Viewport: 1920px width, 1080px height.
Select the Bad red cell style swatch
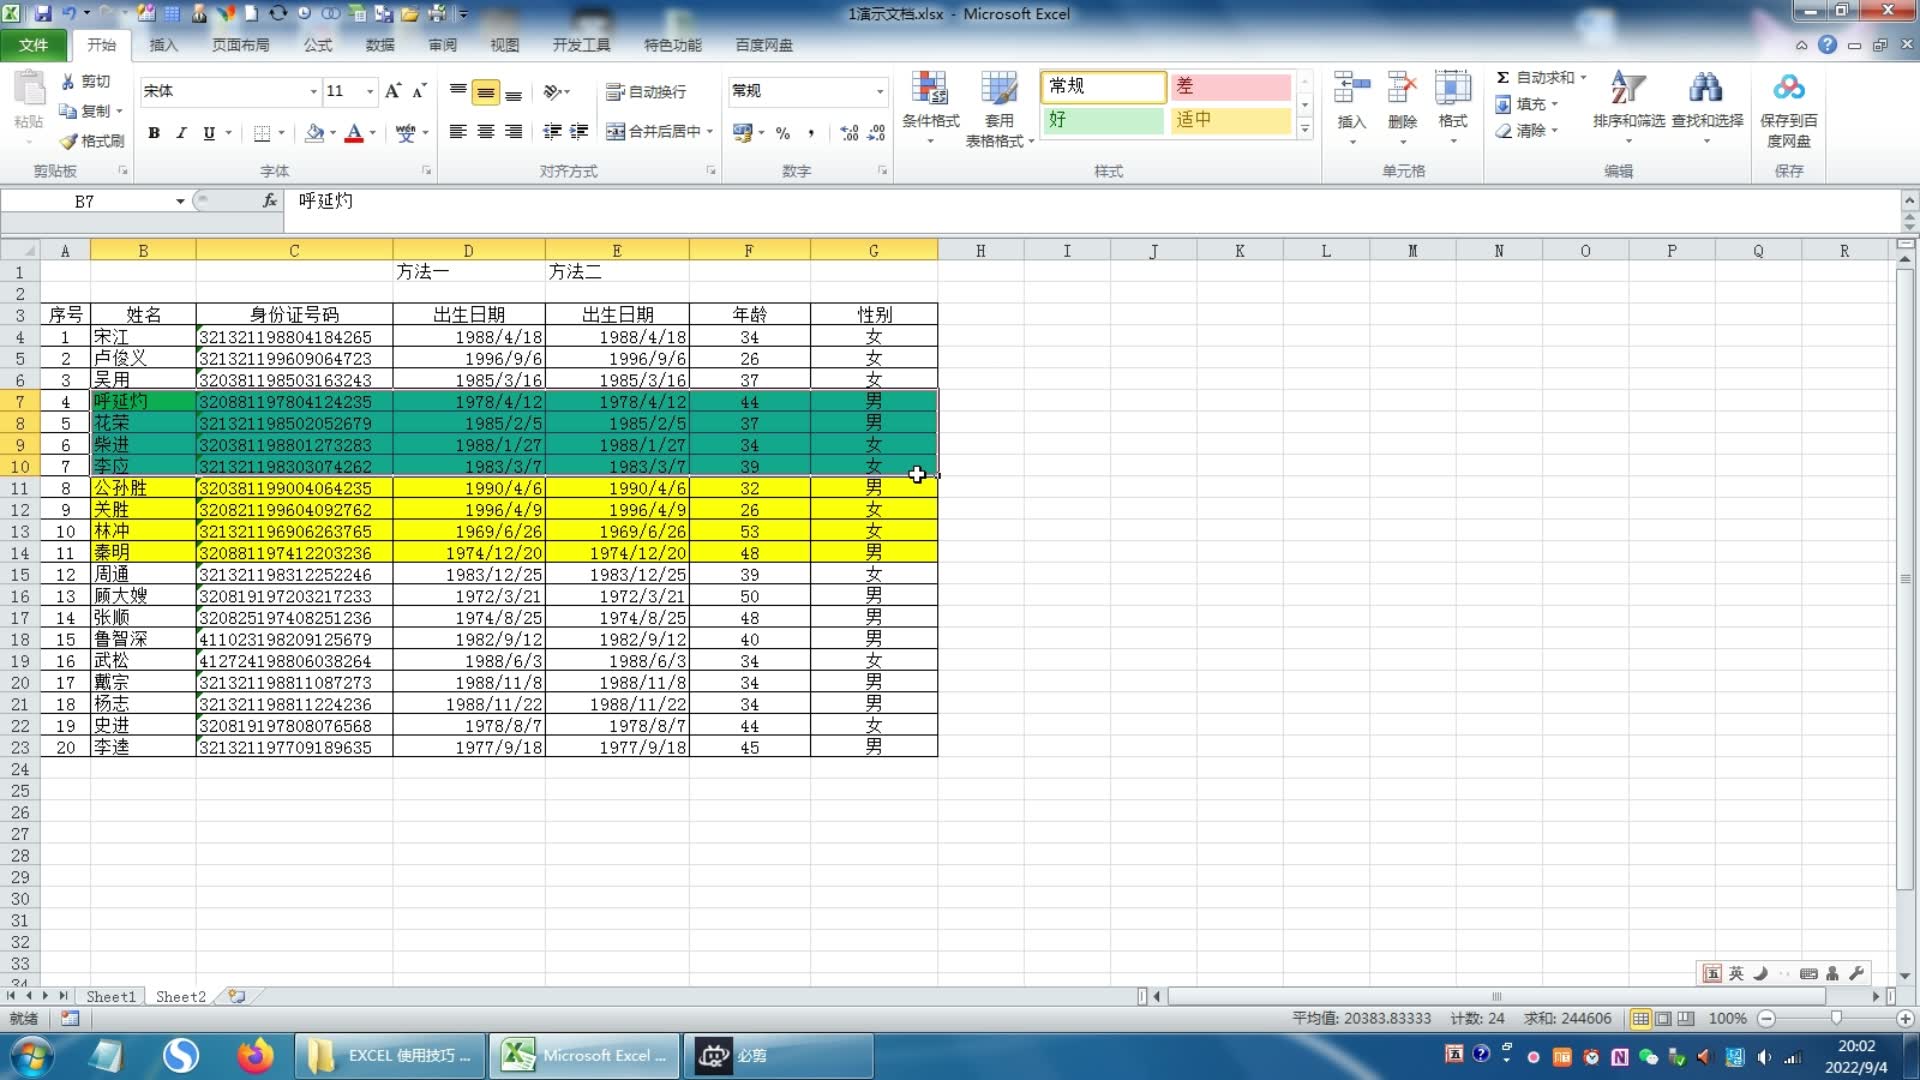pos(1230,86)
